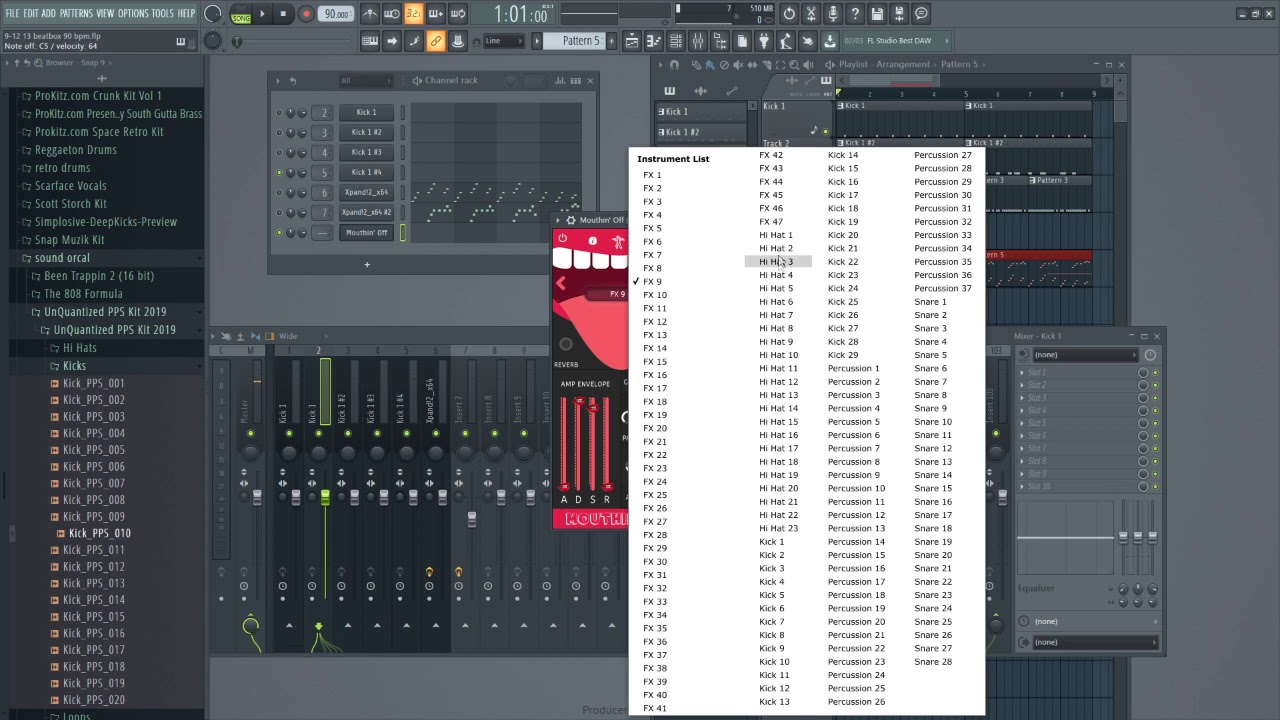Click the save project floppy icon
1280x720 pixels.
pos(877,14)
